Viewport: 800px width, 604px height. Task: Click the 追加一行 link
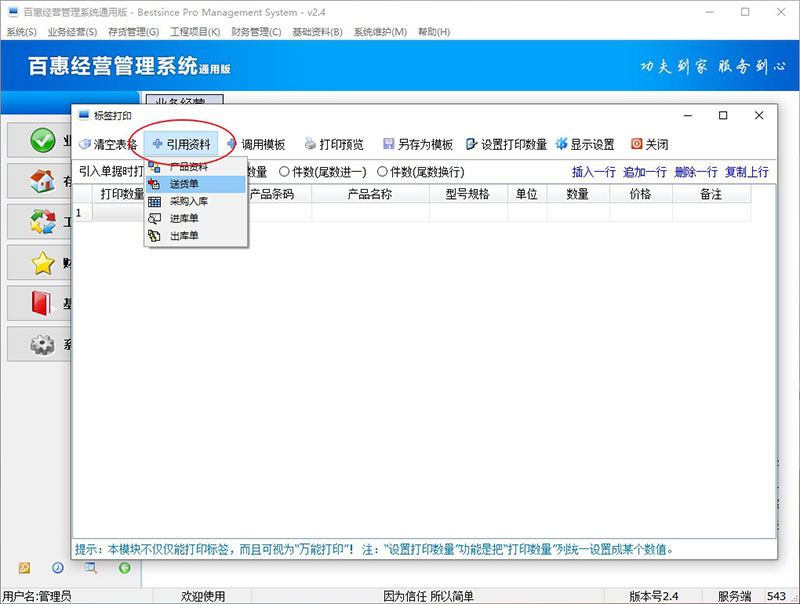point(645,172)
